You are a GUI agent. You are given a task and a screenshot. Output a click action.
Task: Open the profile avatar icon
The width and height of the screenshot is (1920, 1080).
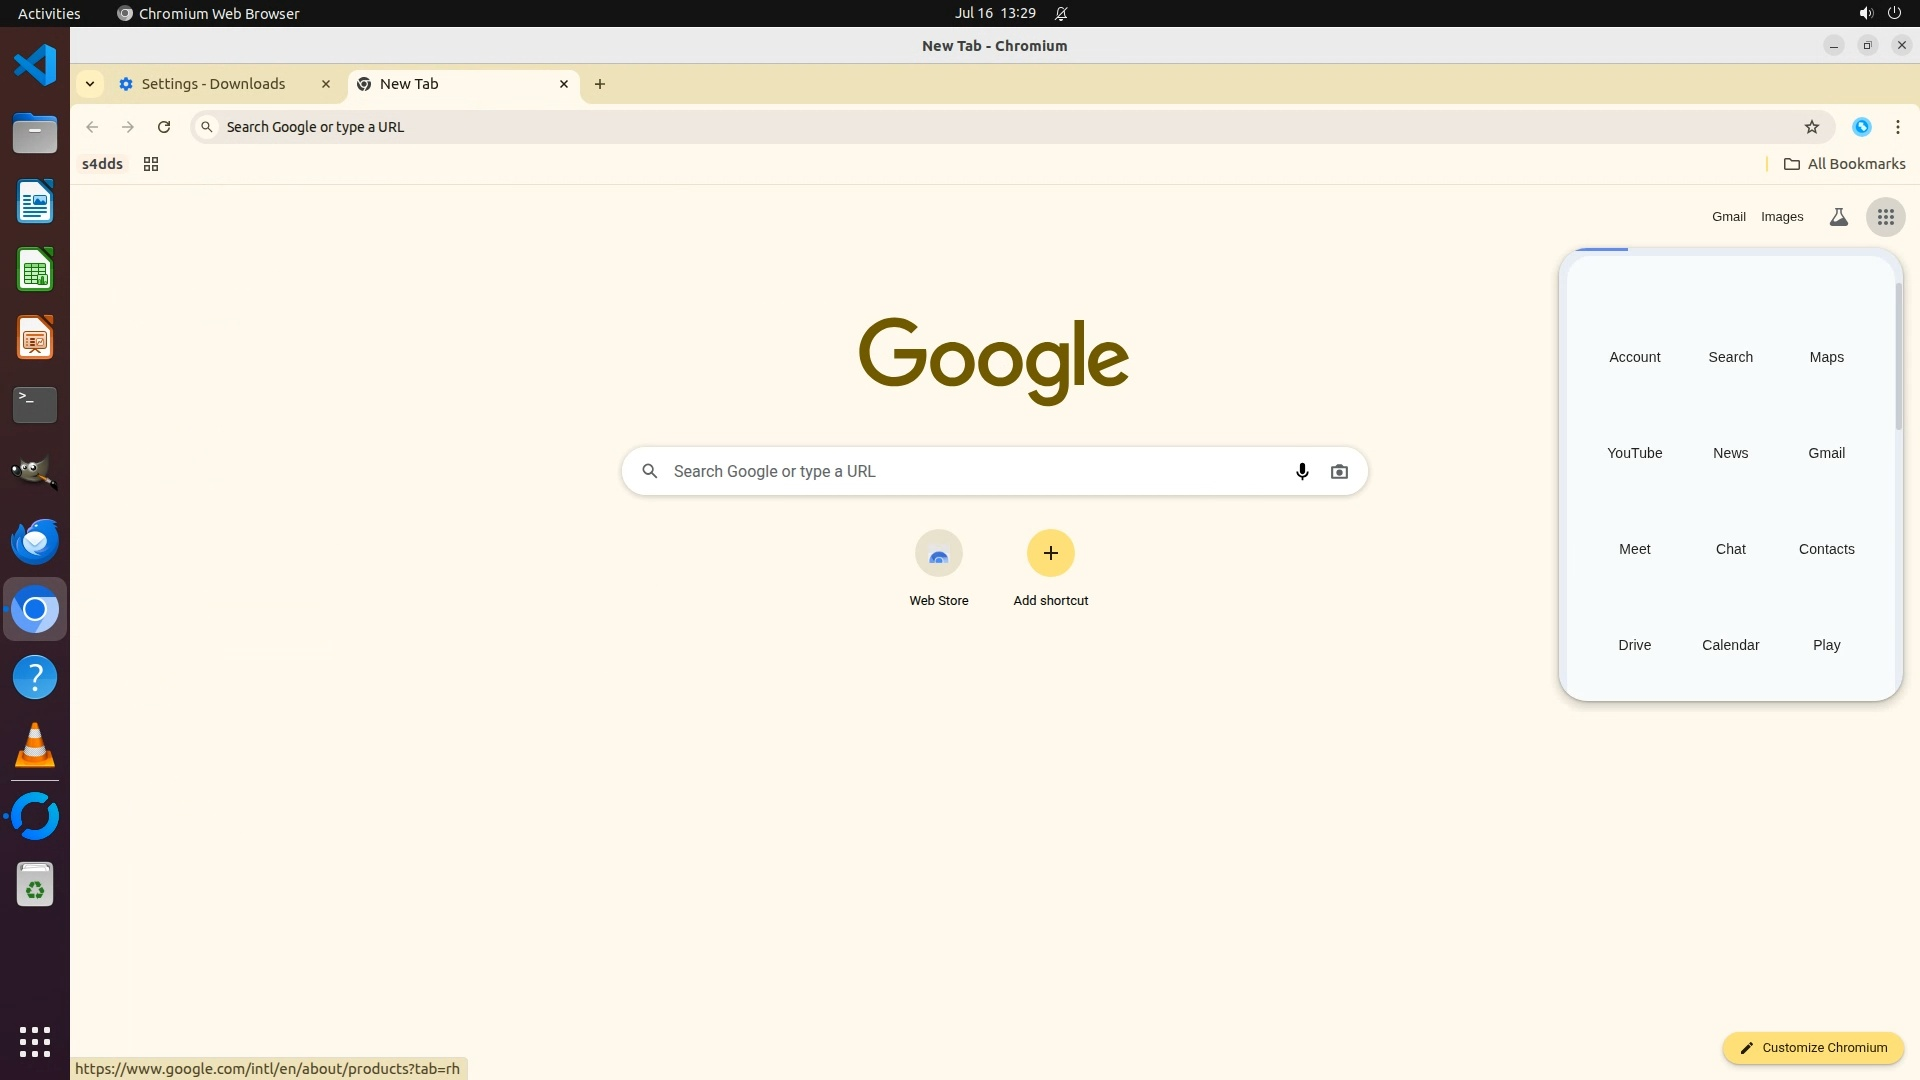point(1861,127)
